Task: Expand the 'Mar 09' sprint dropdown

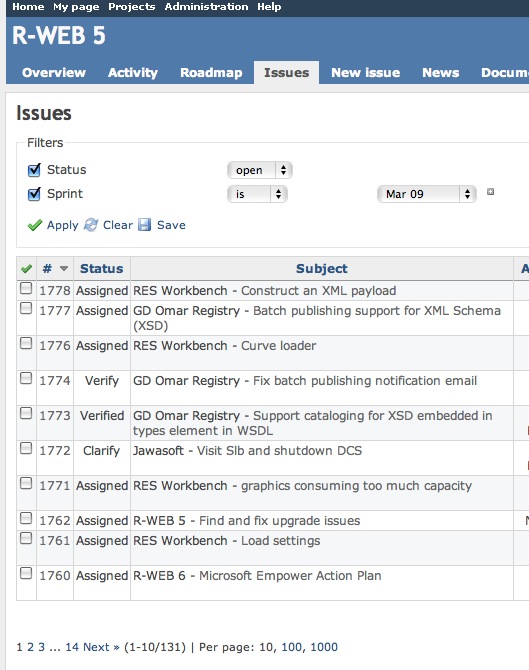Action: point(426,194)
